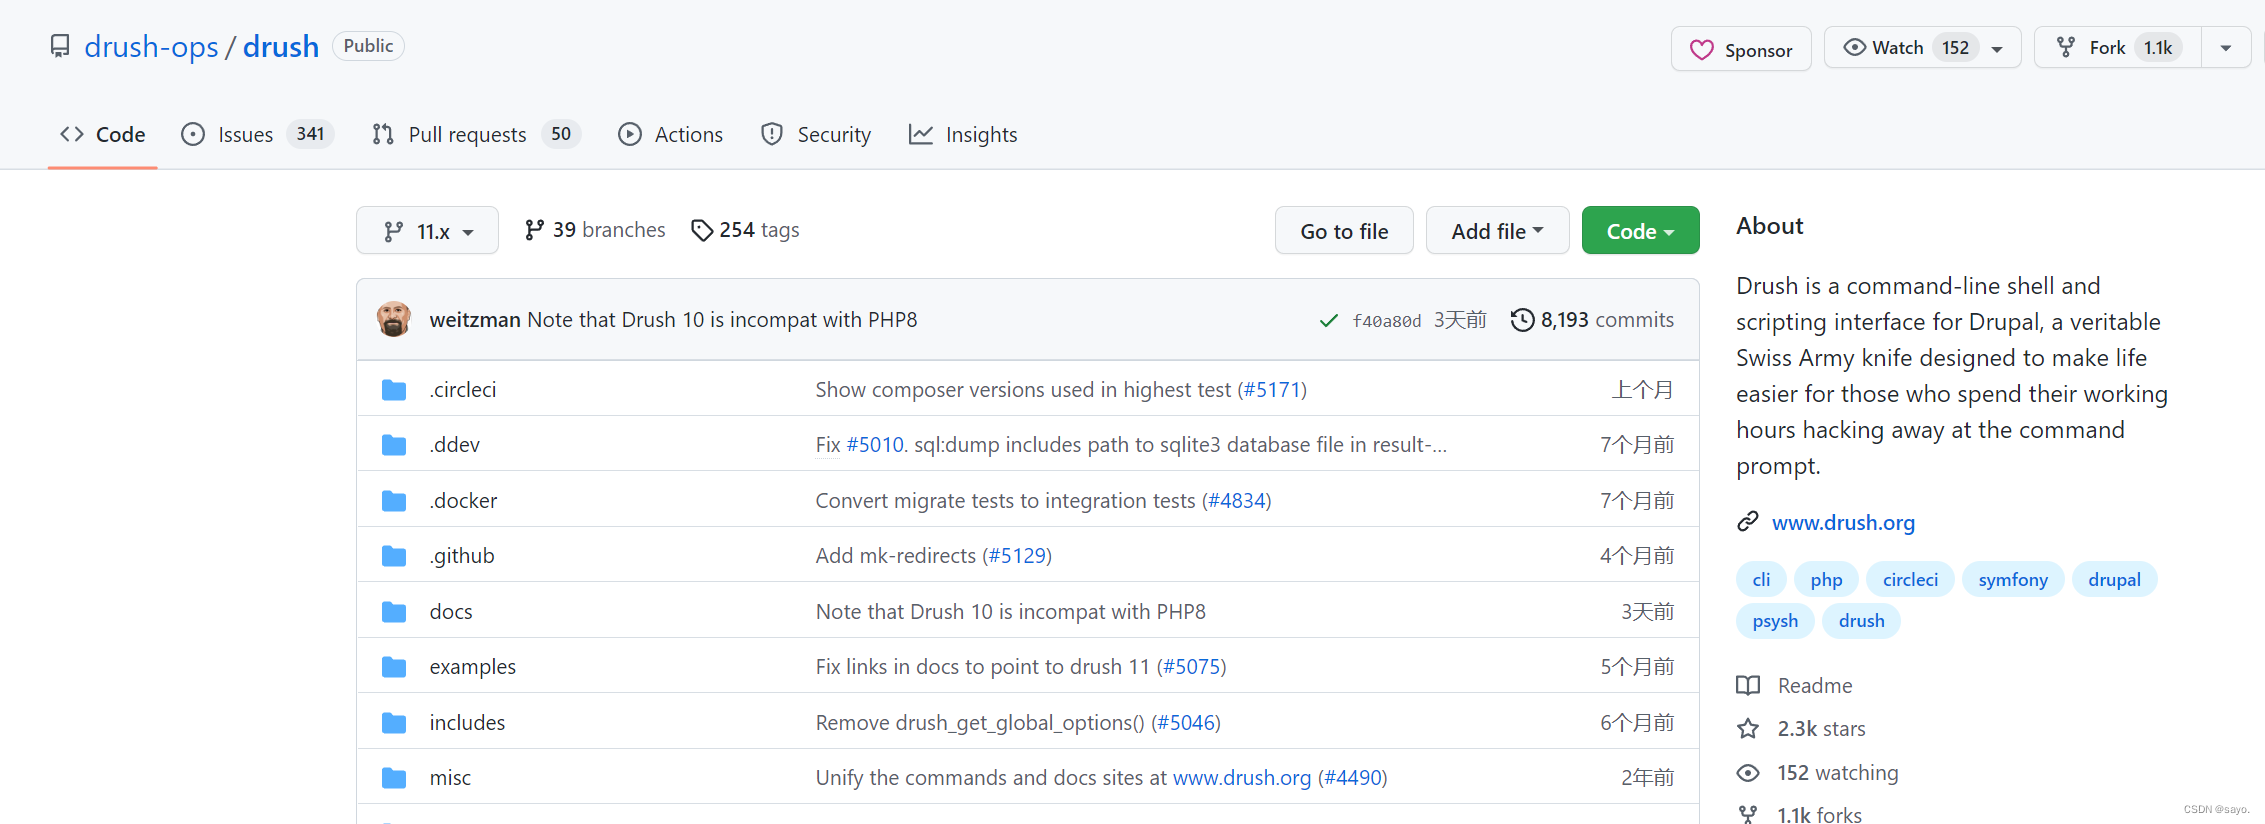
Task: Click weitzman's avatar image
Action: (394, 319)
